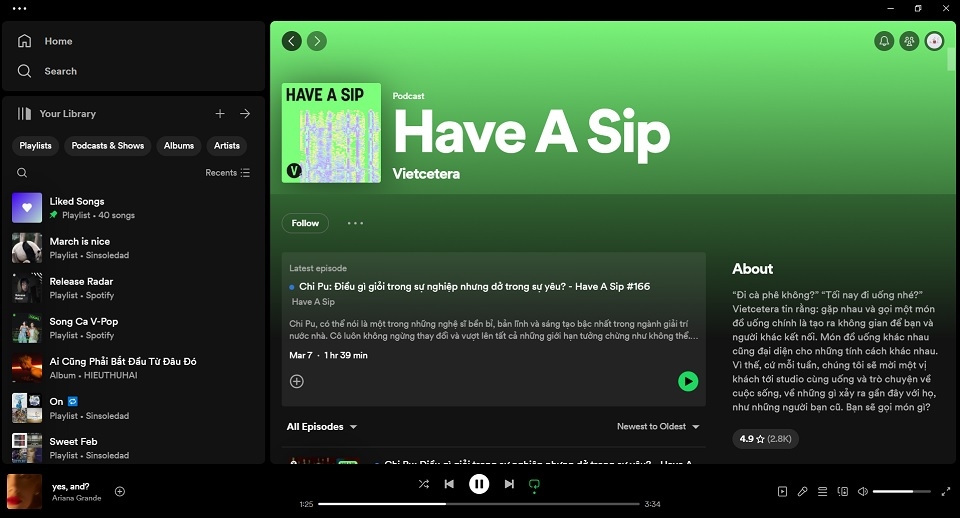This screenshot has width=960, height=518.
Task: Collapse Your Library panel icon
Action: point(24,113)
